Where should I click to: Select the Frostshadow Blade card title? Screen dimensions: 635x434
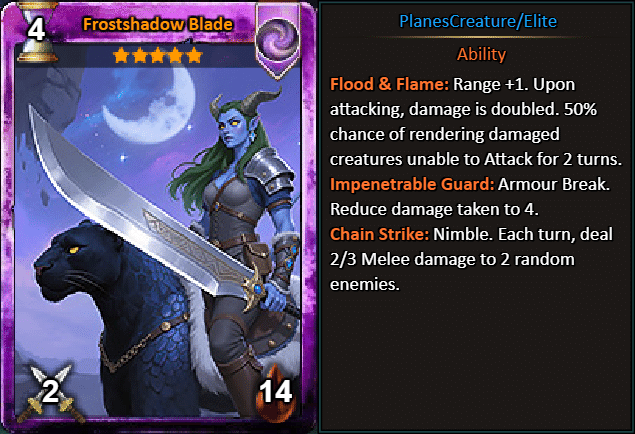[158, 24]
